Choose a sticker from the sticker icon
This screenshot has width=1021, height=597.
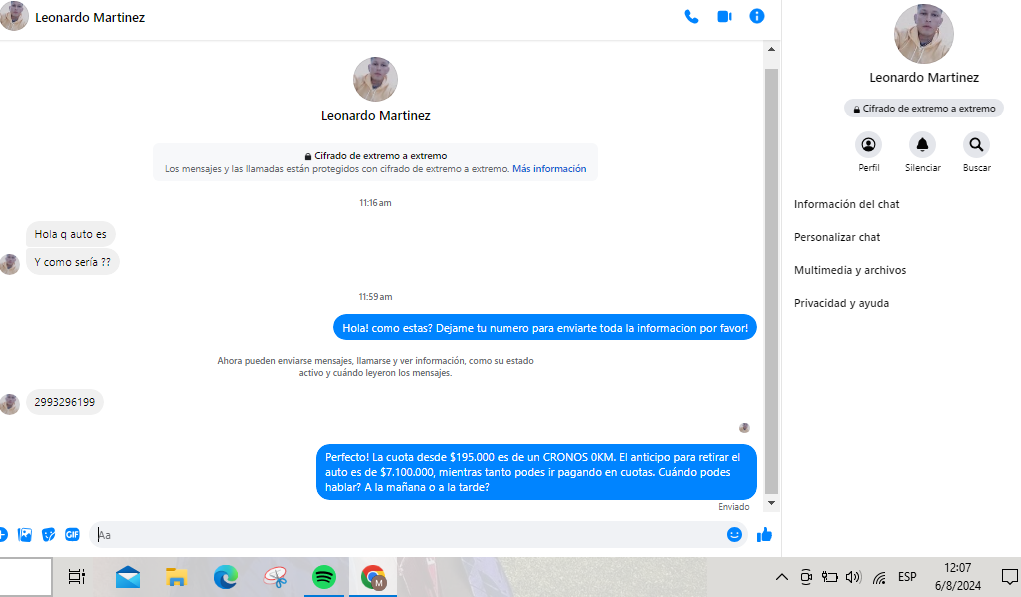[x=49, y=534]
